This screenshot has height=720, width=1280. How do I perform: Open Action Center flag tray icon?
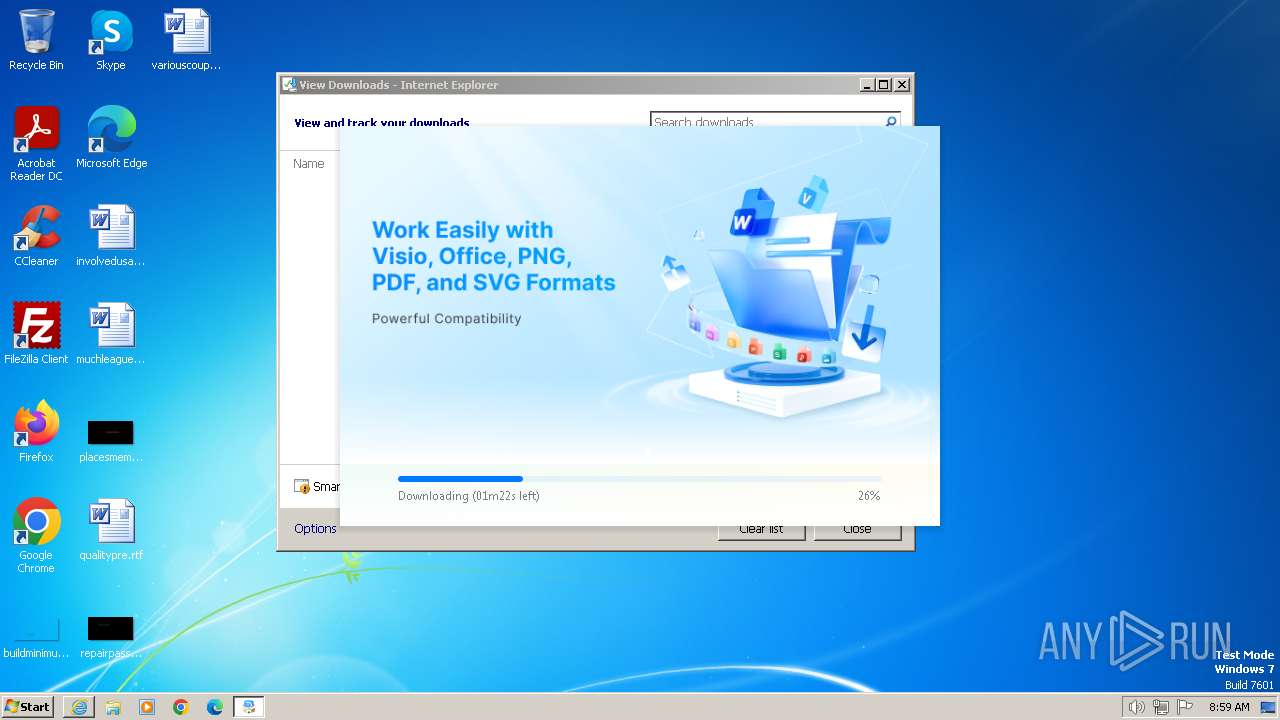(x=1185, y=707)
